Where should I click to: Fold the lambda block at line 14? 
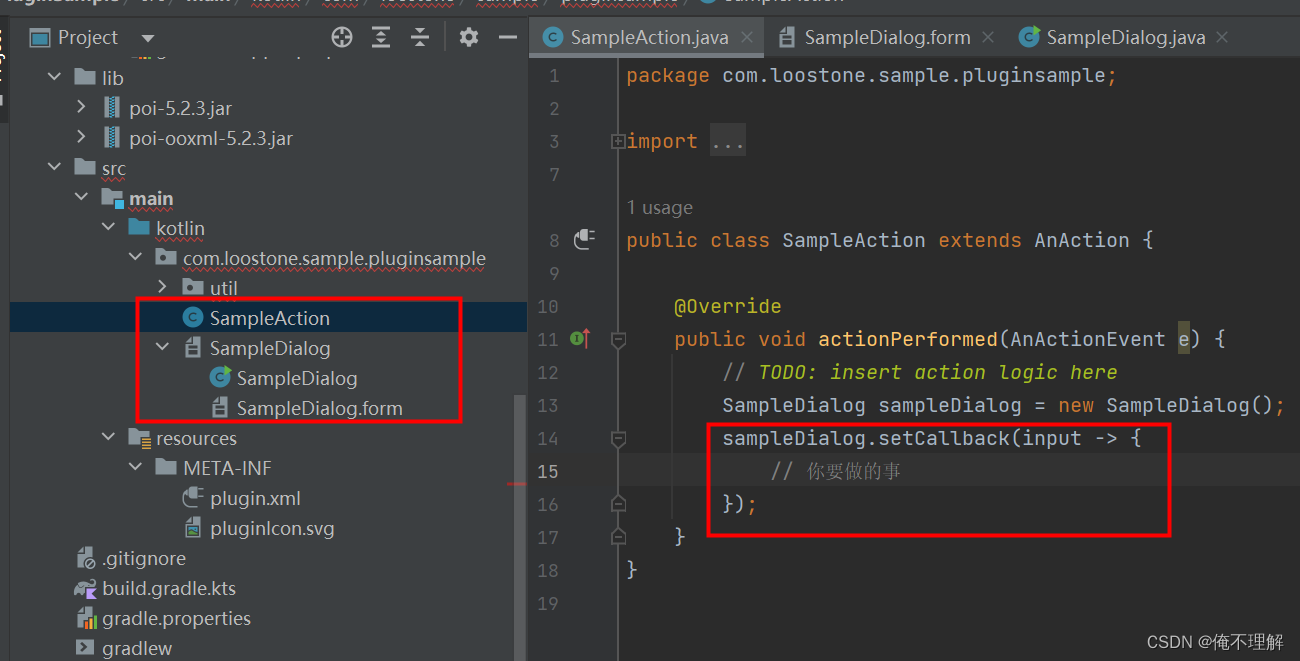point(618,438)
